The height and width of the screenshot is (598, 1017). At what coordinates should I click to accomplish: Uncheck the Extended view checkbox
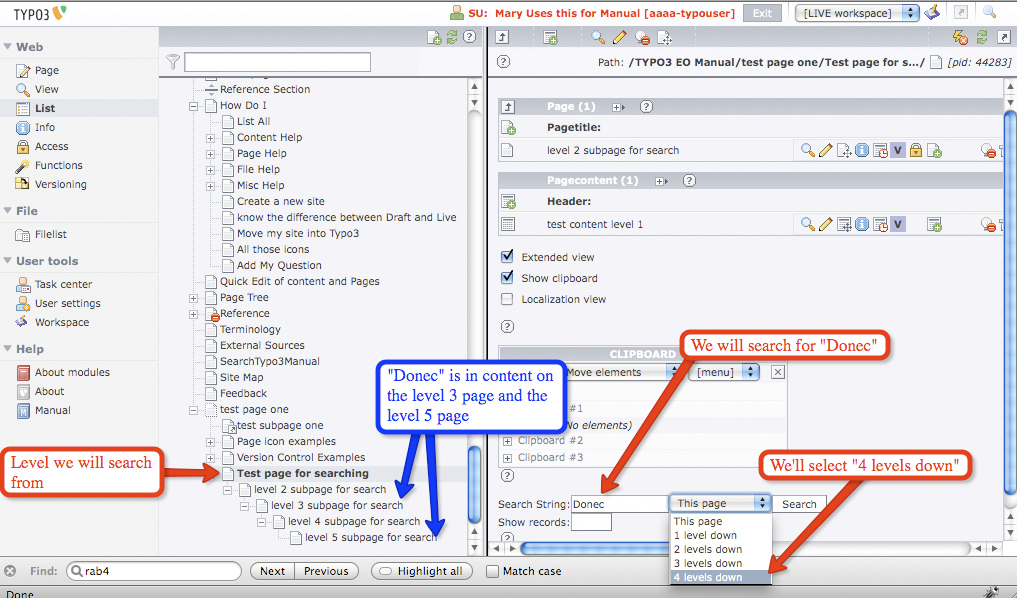click(x=507, y=257)
